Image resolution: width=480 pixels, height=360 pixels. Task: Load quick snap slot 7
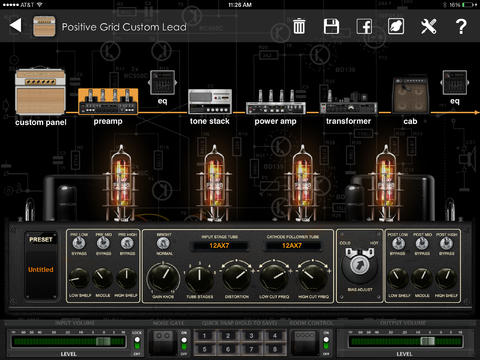[x=252, y=349]
